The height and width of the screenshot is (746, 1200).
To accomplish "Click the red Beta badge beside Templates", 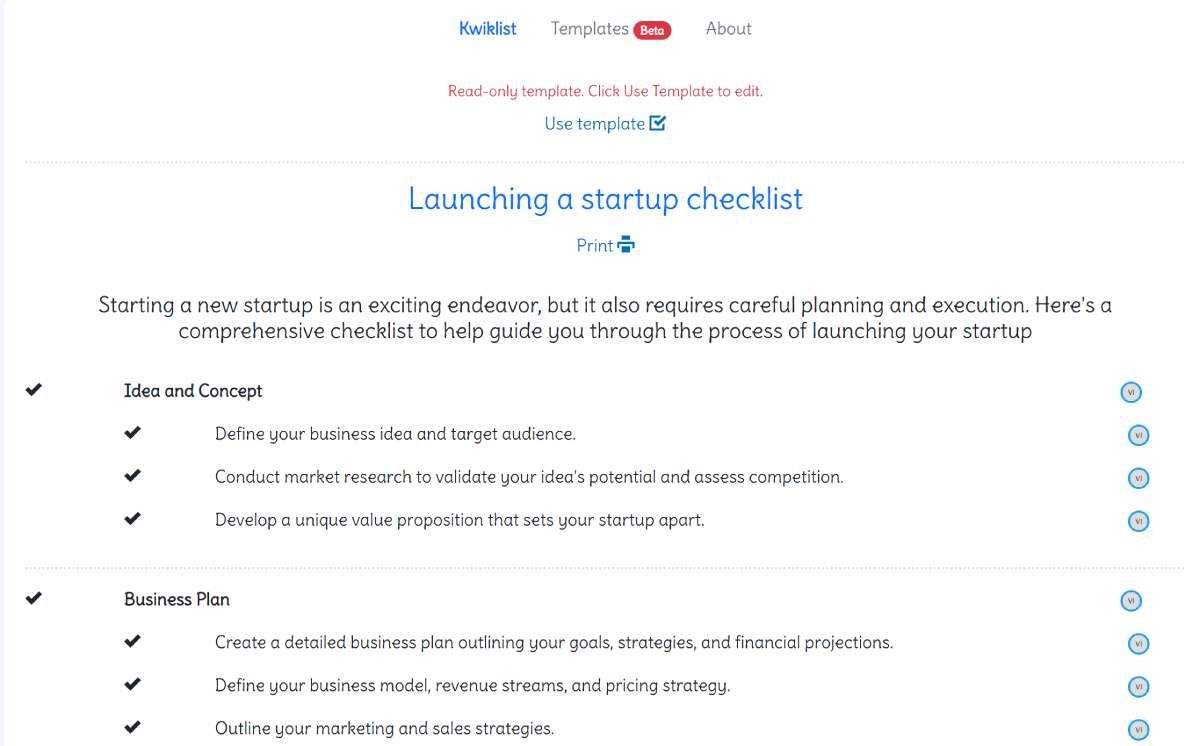I will [x=651, y=29].
